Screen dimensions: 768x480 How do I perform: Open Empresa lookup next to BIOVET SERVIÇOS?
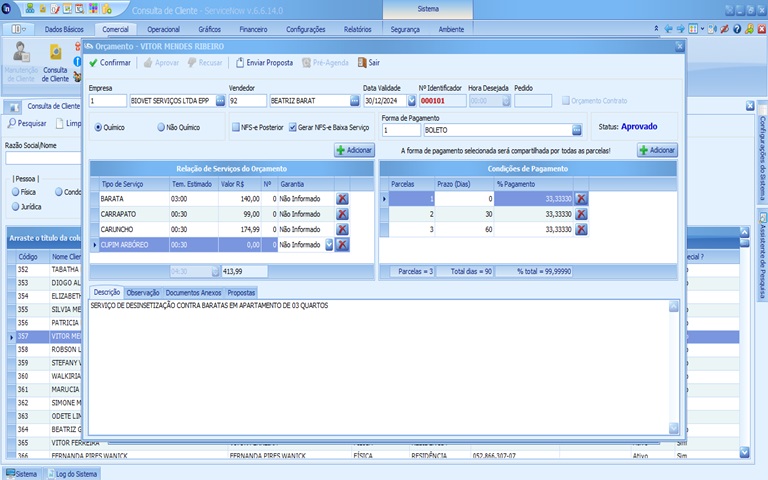pyautogui.click(x=218, y=101)
